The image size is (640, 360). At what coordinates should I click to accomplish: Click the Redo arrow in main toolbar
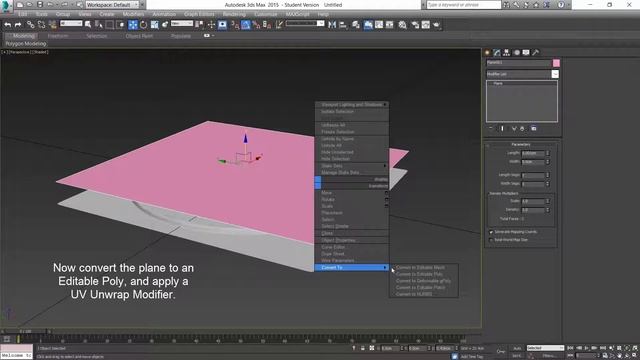click(x=18, y=25)
